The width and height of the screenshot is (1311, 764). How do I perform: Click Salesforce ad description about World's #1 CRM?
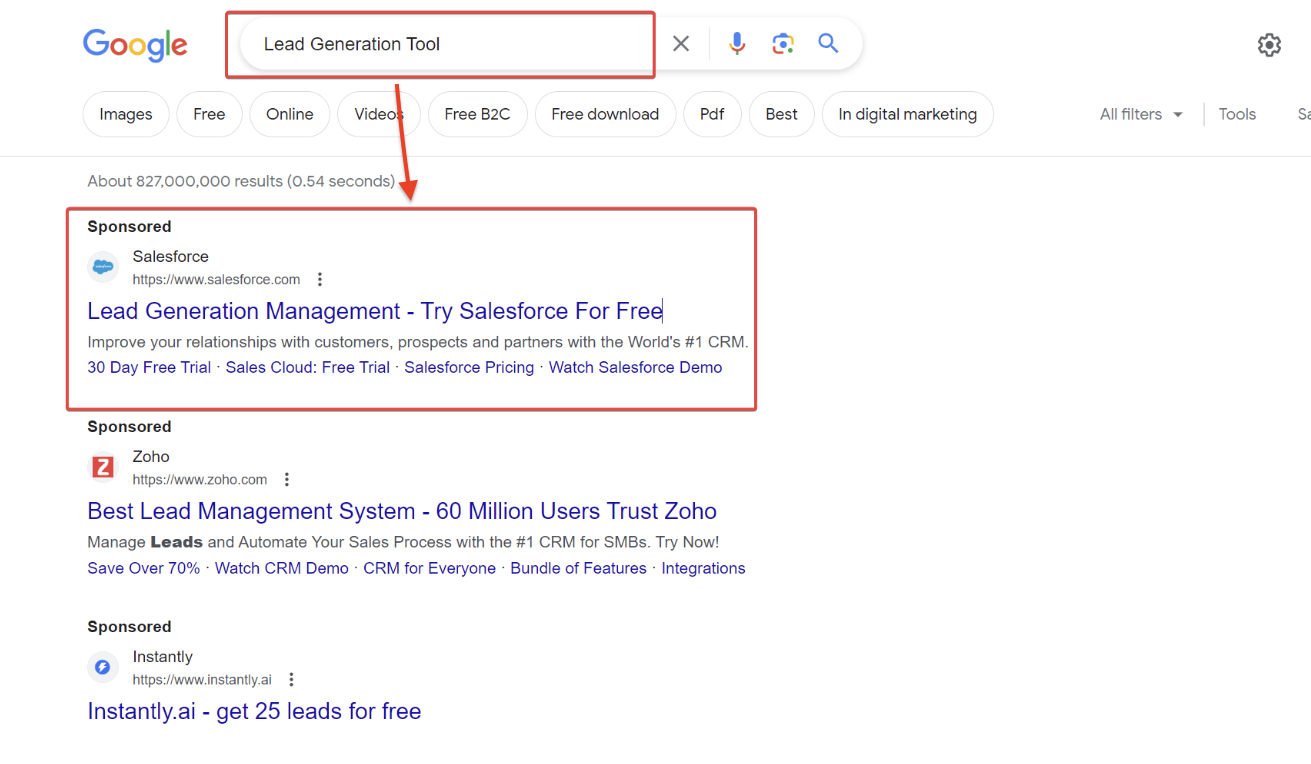pyautogui.click(x=418, y=342)
